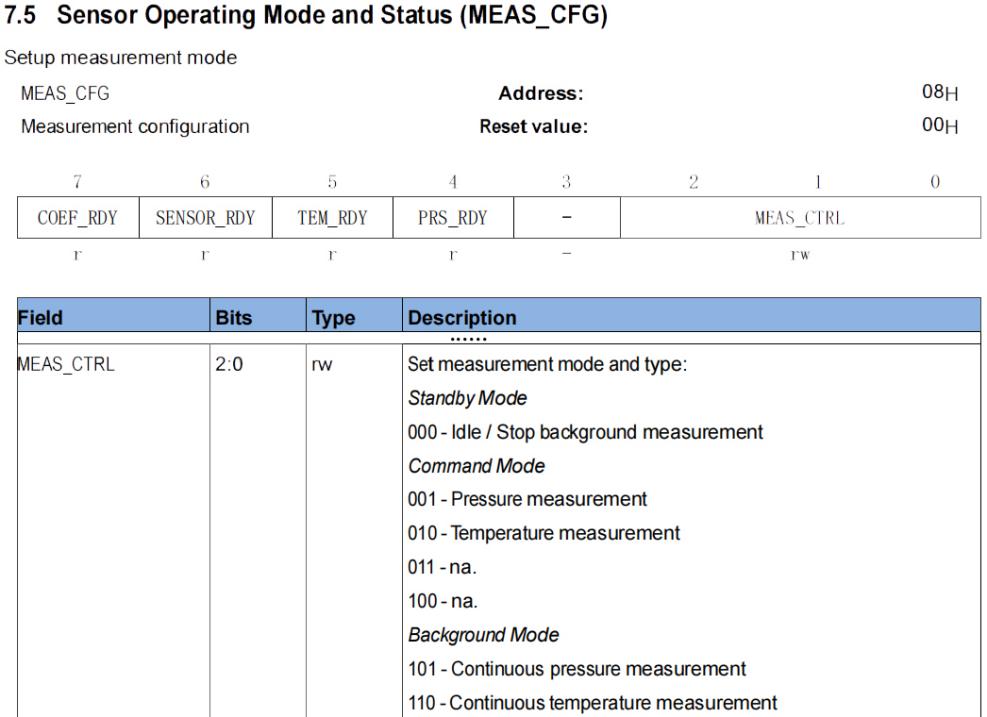Click the Field column header
Screen dimensions: 987x717
(x=40, y=319)
